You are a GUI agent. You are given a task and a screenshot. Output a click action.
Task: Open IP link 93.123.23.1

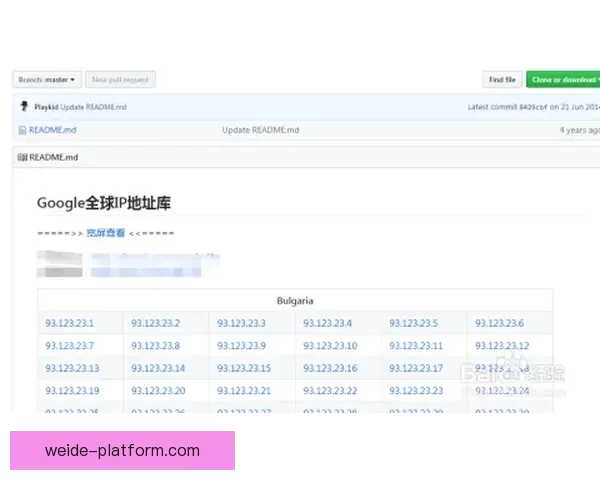(69, 323)
